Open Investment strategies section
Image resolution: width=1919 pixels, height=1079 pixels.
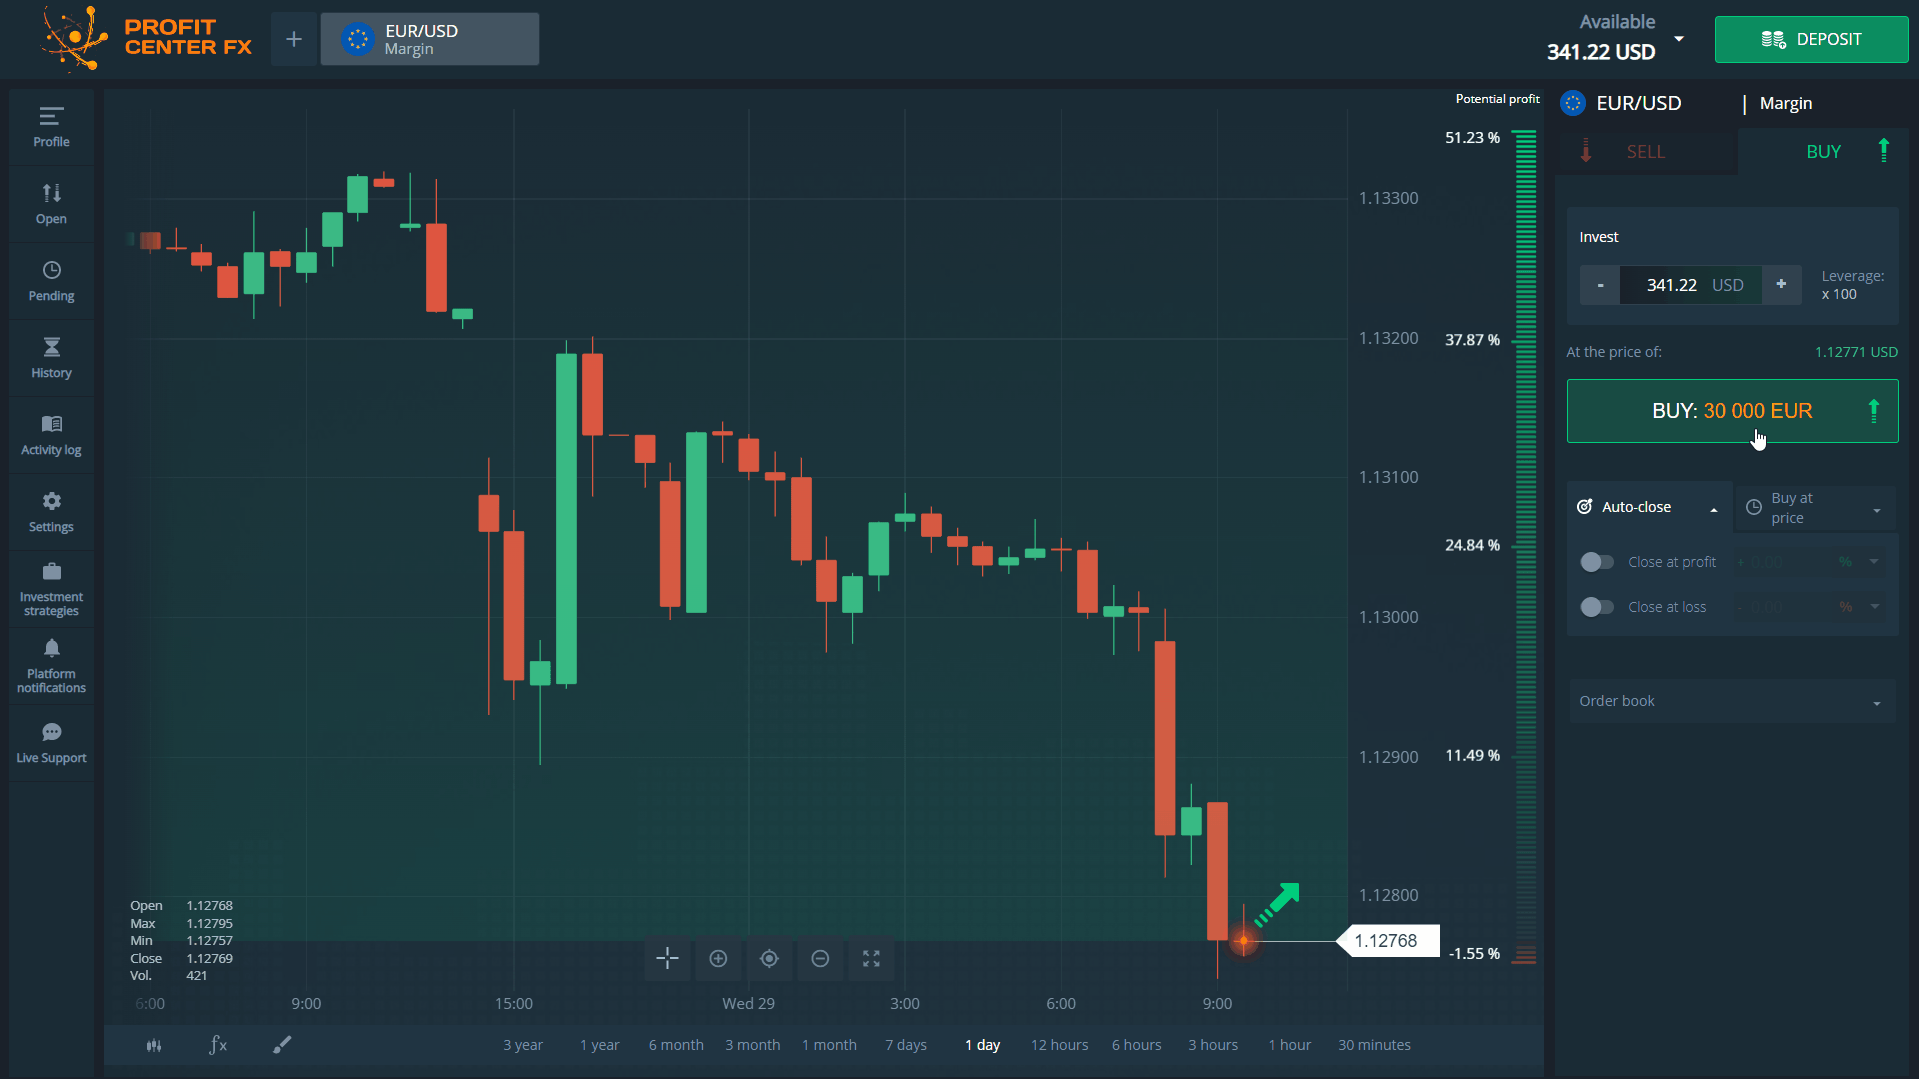point(51,589)
